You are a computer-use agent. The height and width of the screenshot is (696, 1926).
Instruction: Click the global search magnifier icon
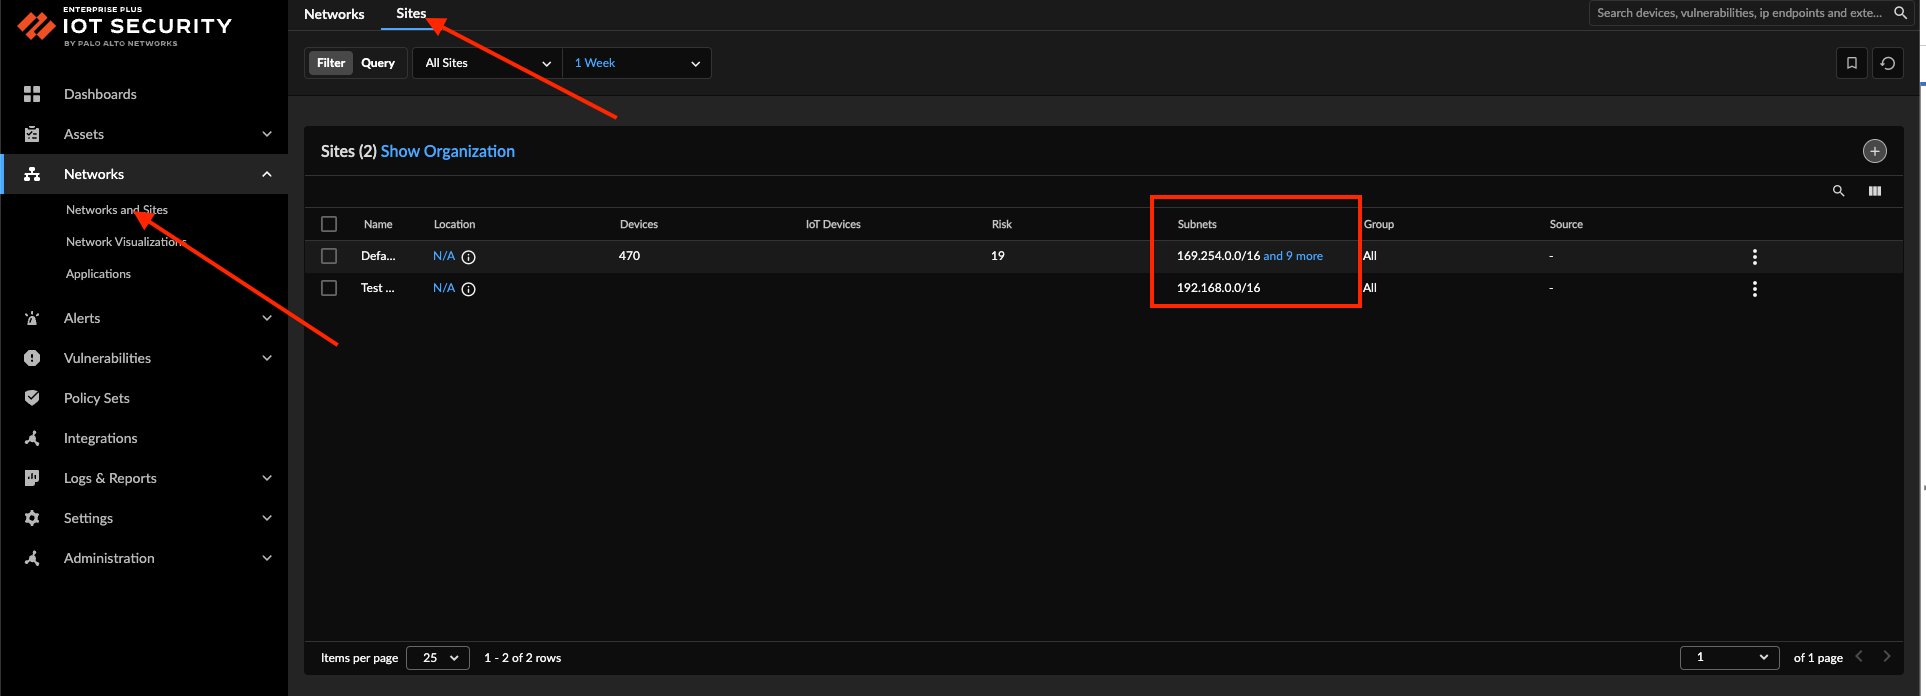(1901, 13)
